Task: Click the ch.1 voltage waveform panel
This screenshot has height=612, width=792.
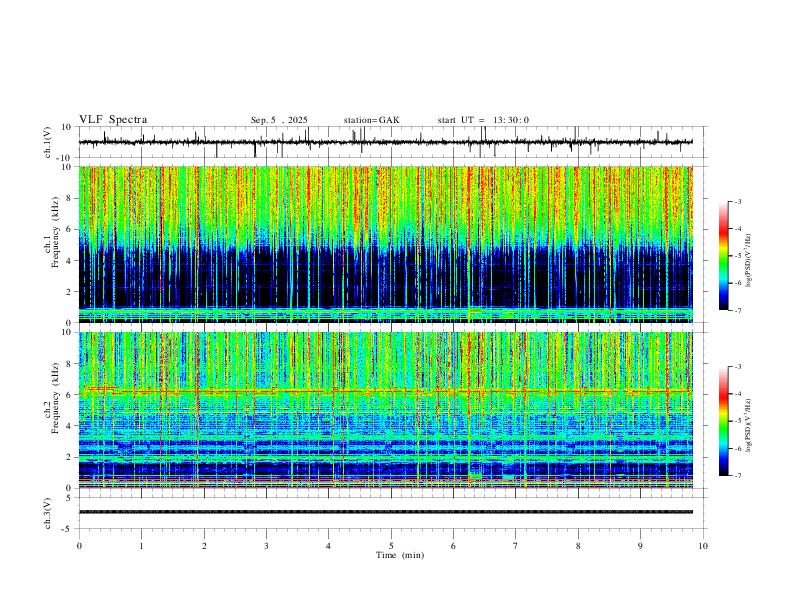Action: [393, 142]
